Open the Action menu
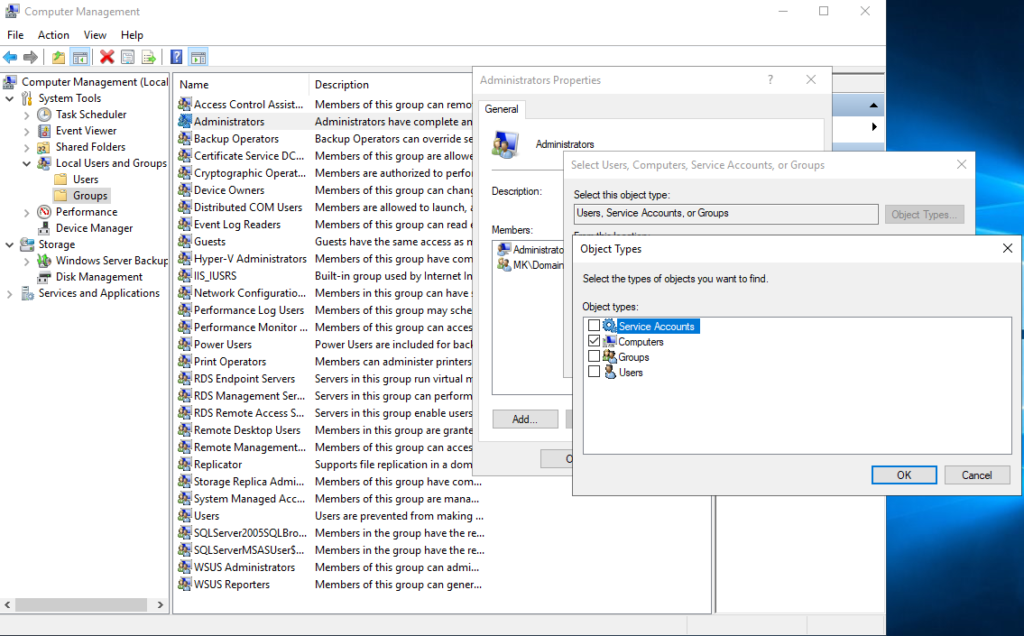This screenshot has height=636, width=1024. pyautogui.click(x=54, y=35)
